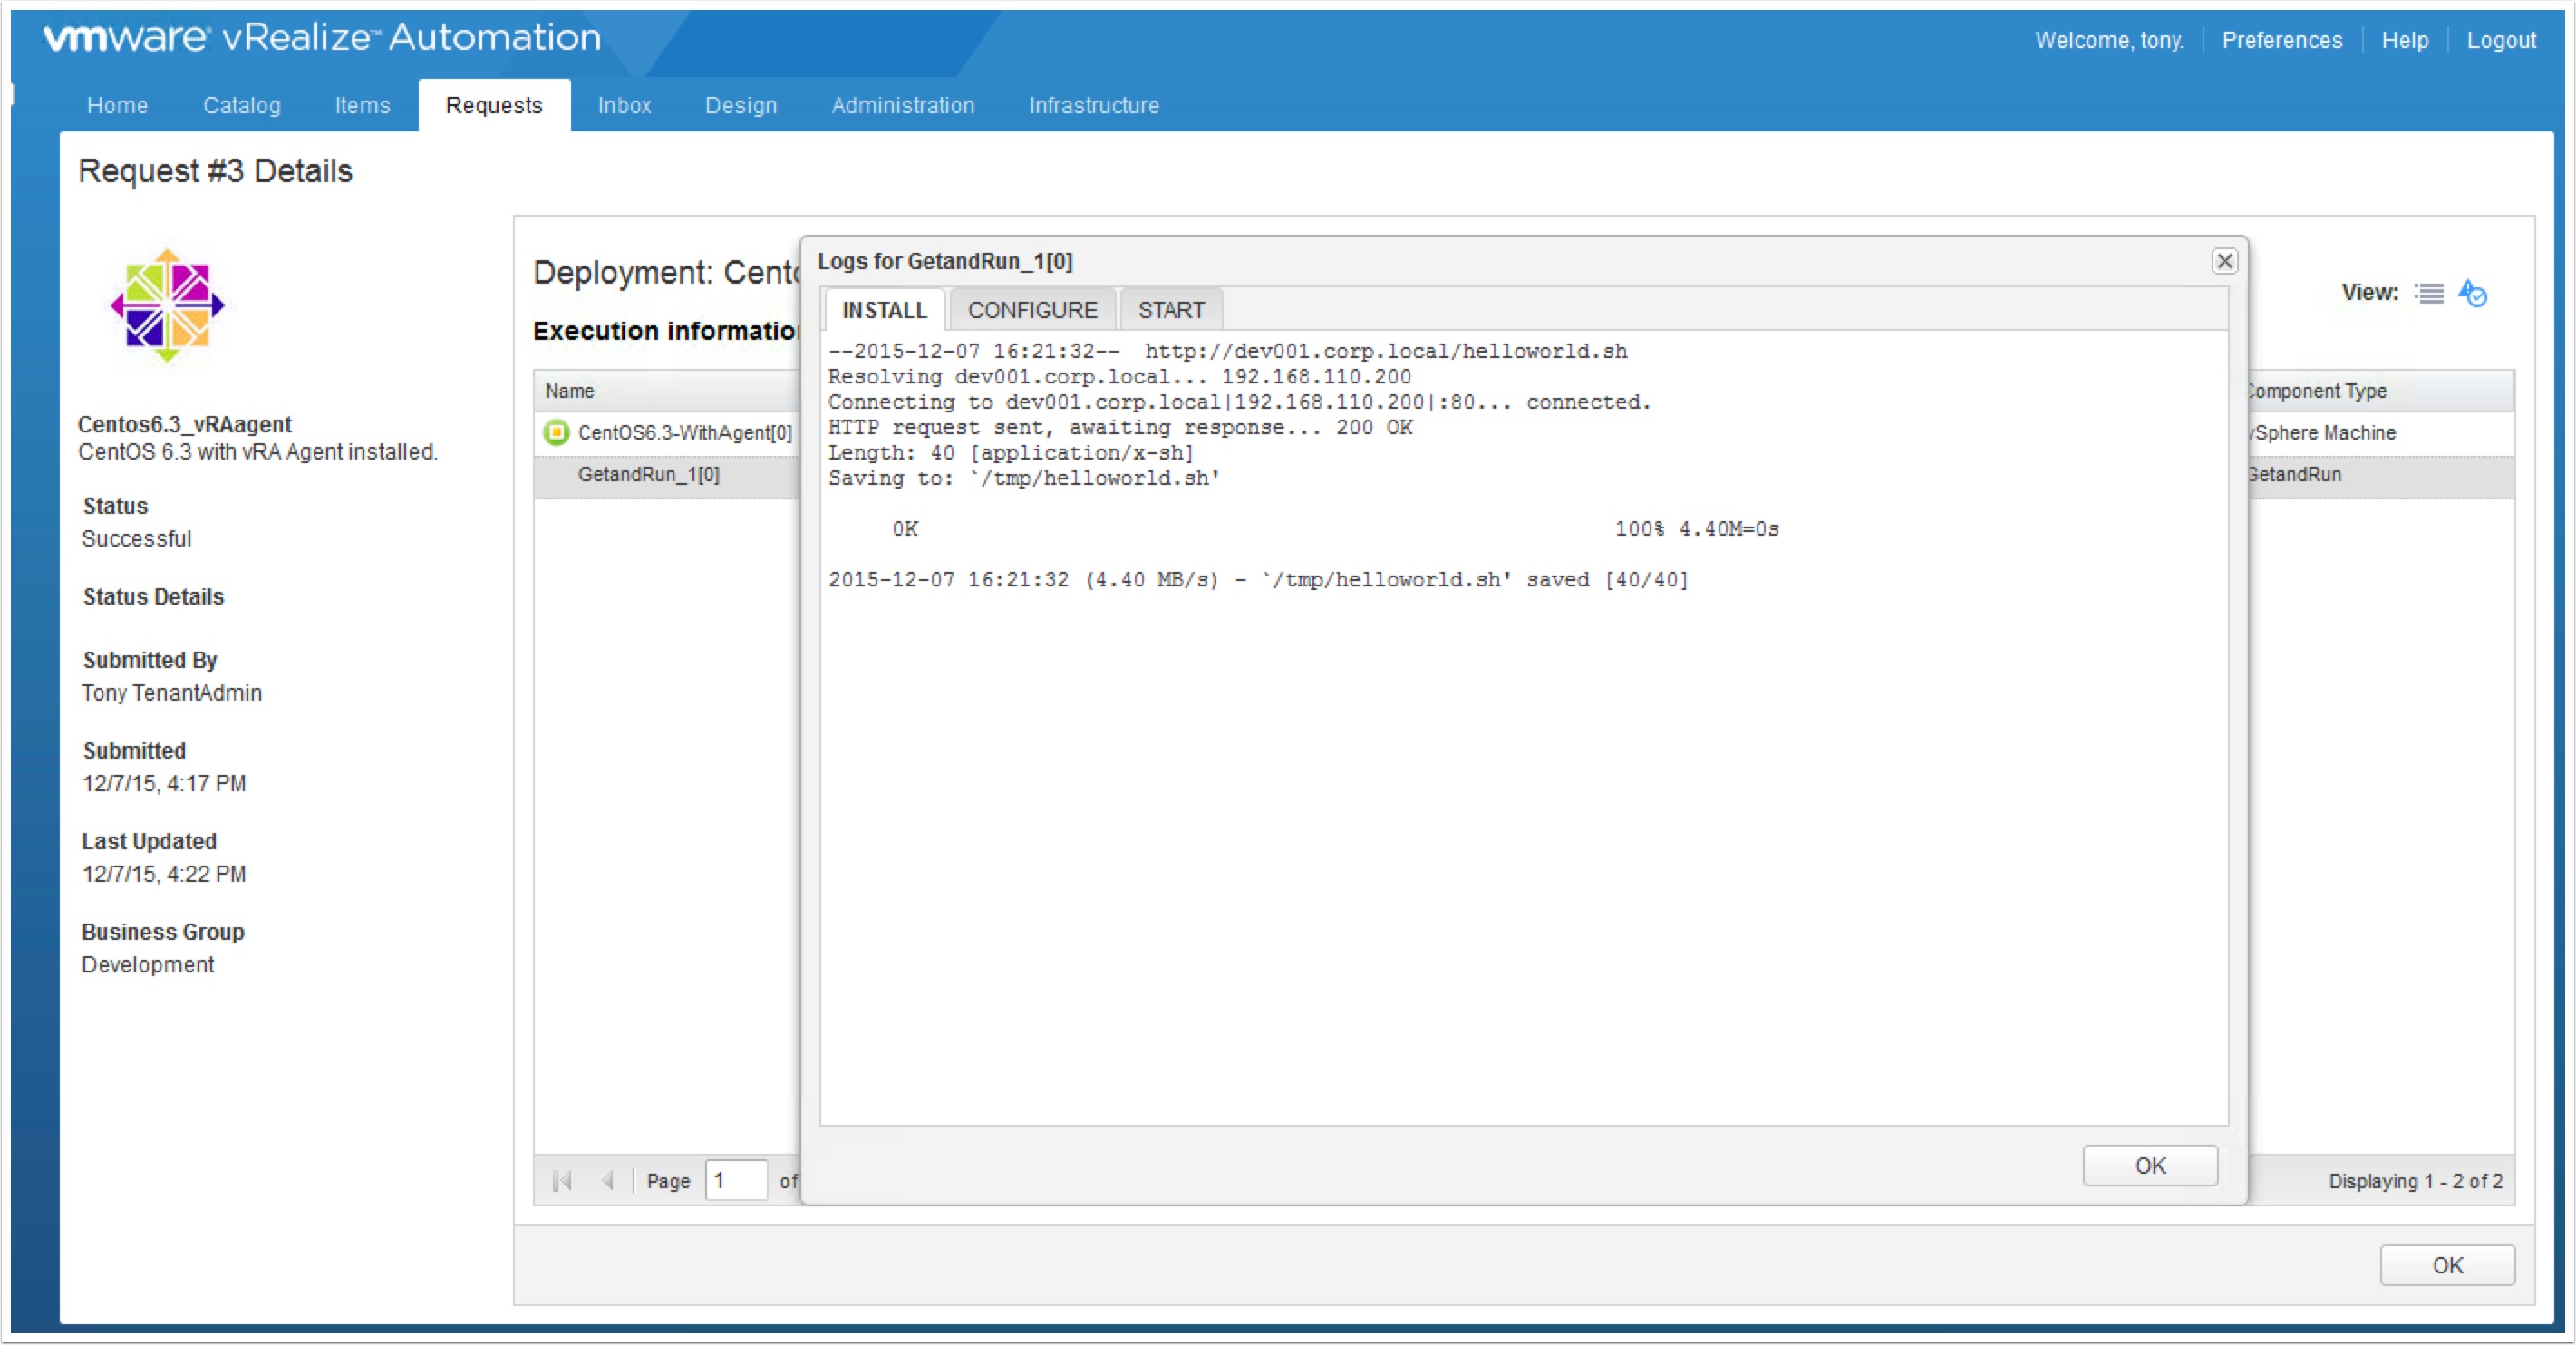Click the Logout link

click(2500, 40)
